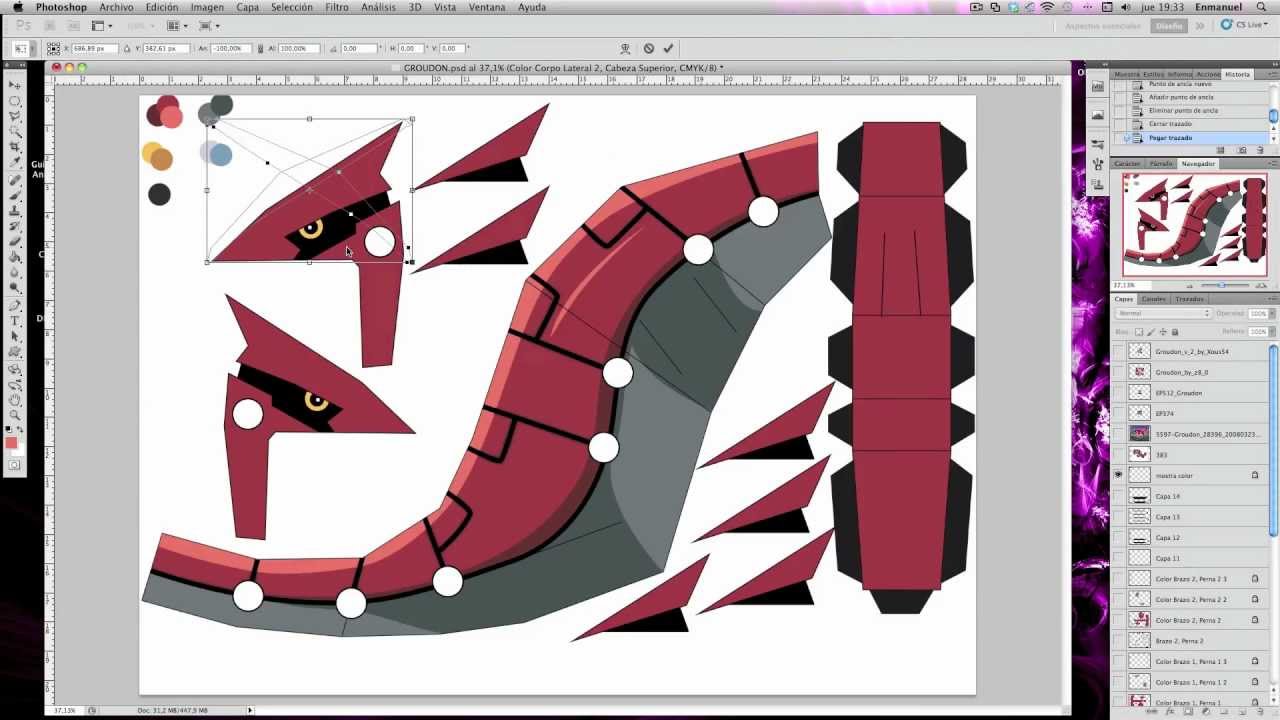
Task: Select the Clone Stamp tool
Action: click(x=15, y=211)
